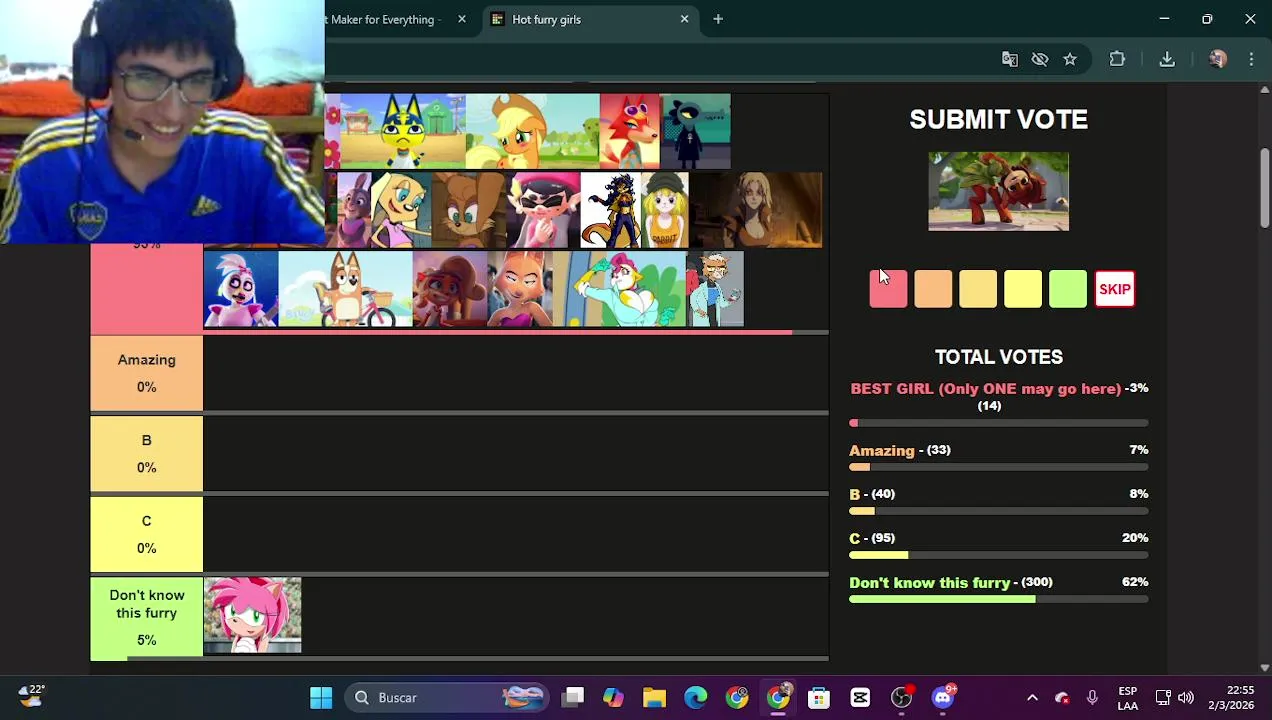Switch to the Maker for Everything tab
This screenshot has height=720, width=1272.
coord(382,19)
